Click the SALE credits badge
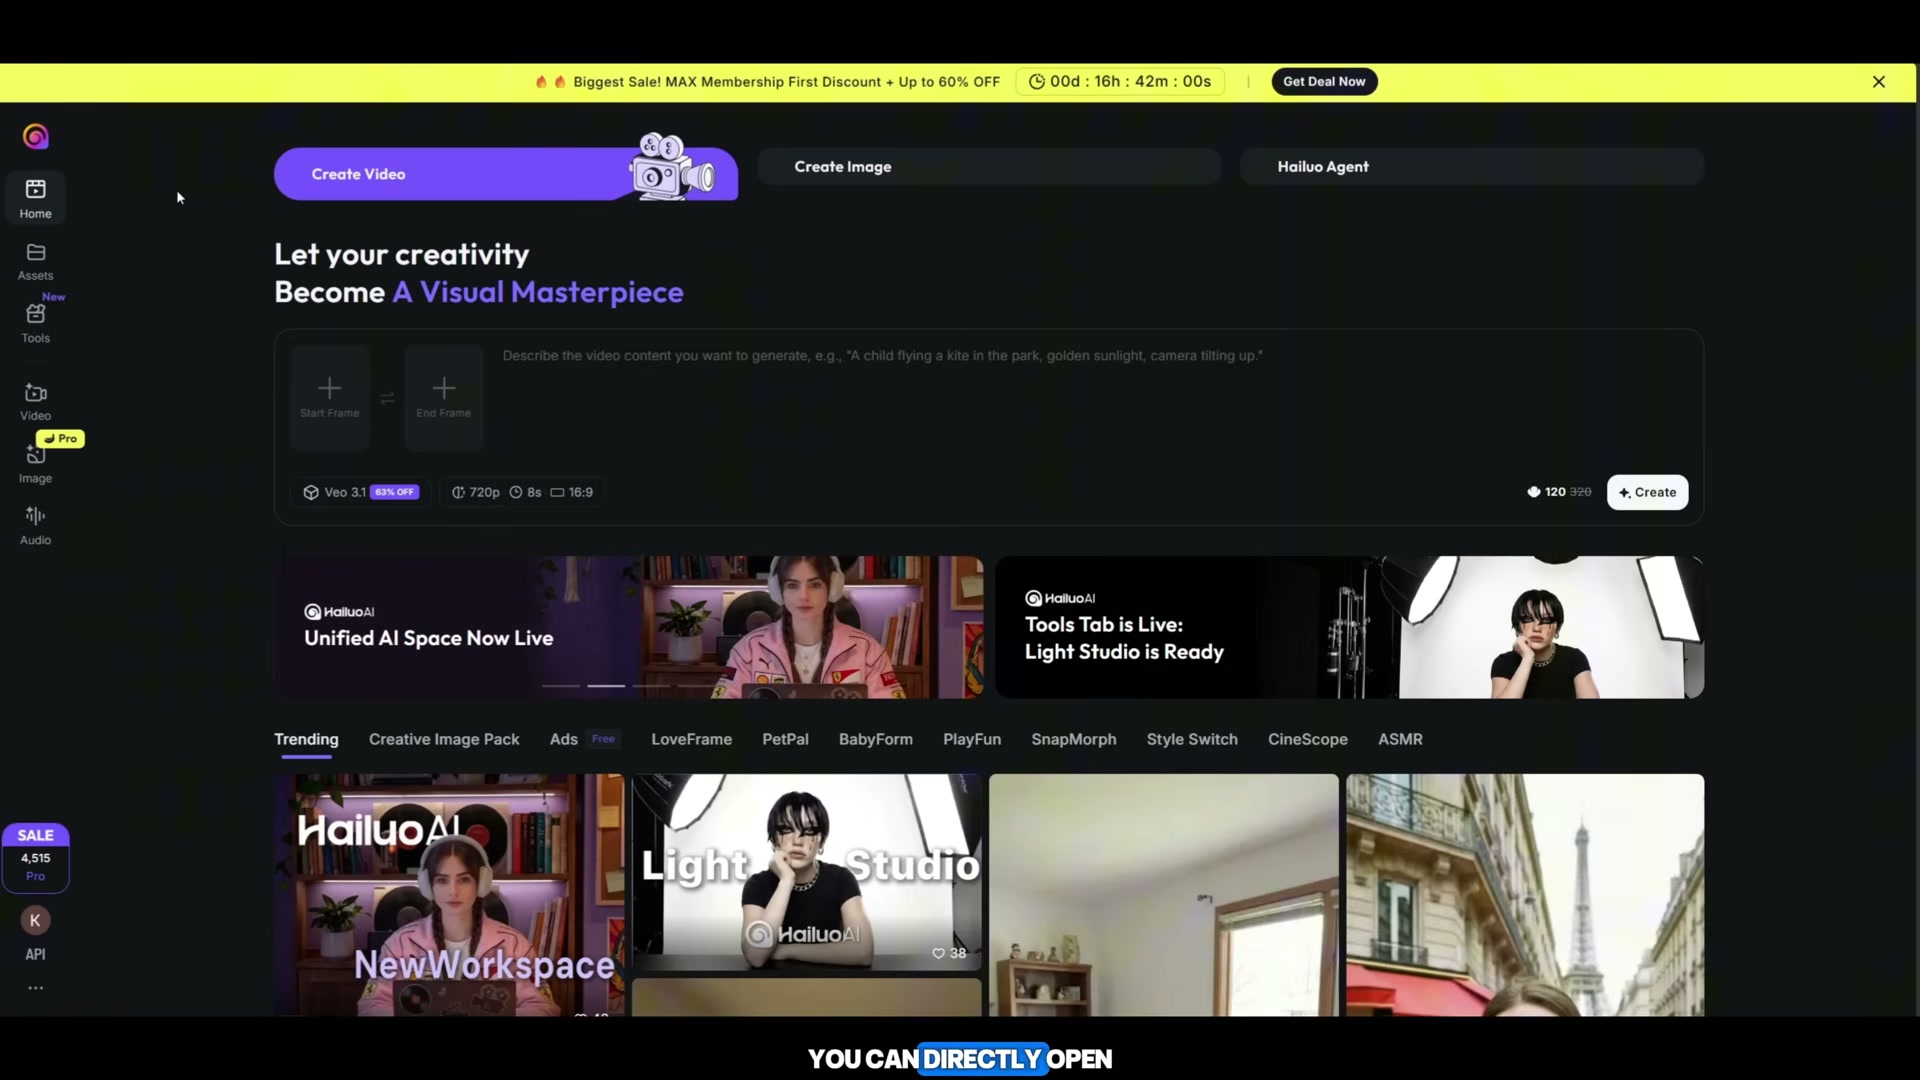Screen dimensions: 1920x1080 35,857
